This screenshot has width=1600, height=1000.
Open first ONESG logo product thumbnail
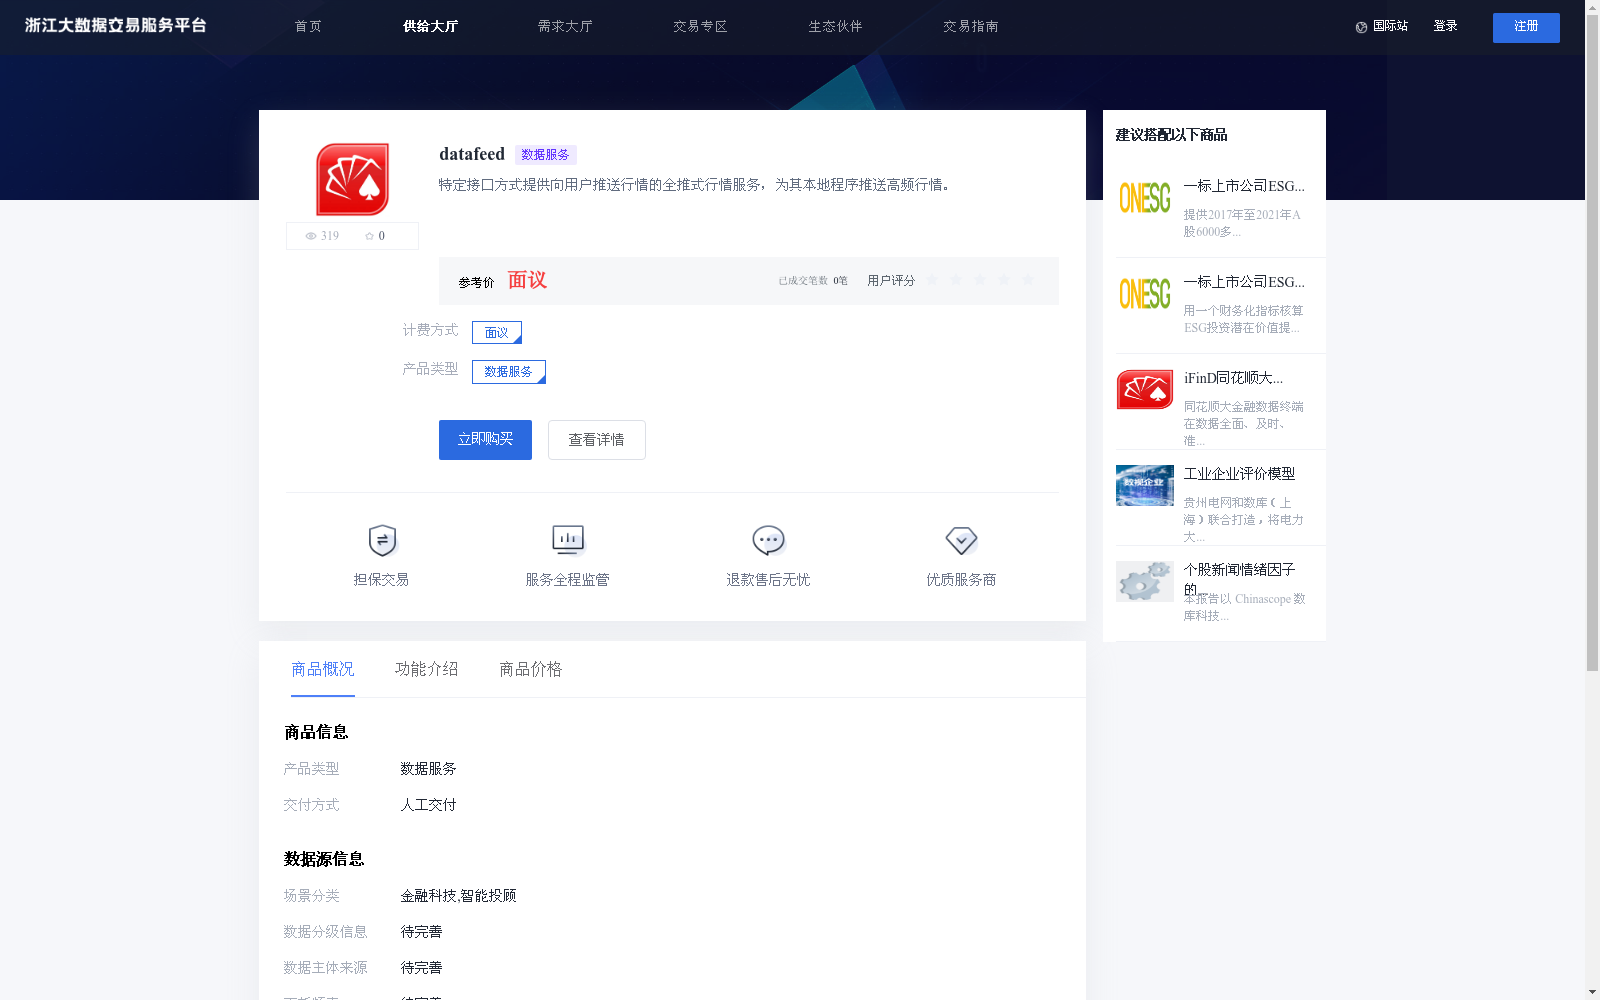[x=1145, y=198]
